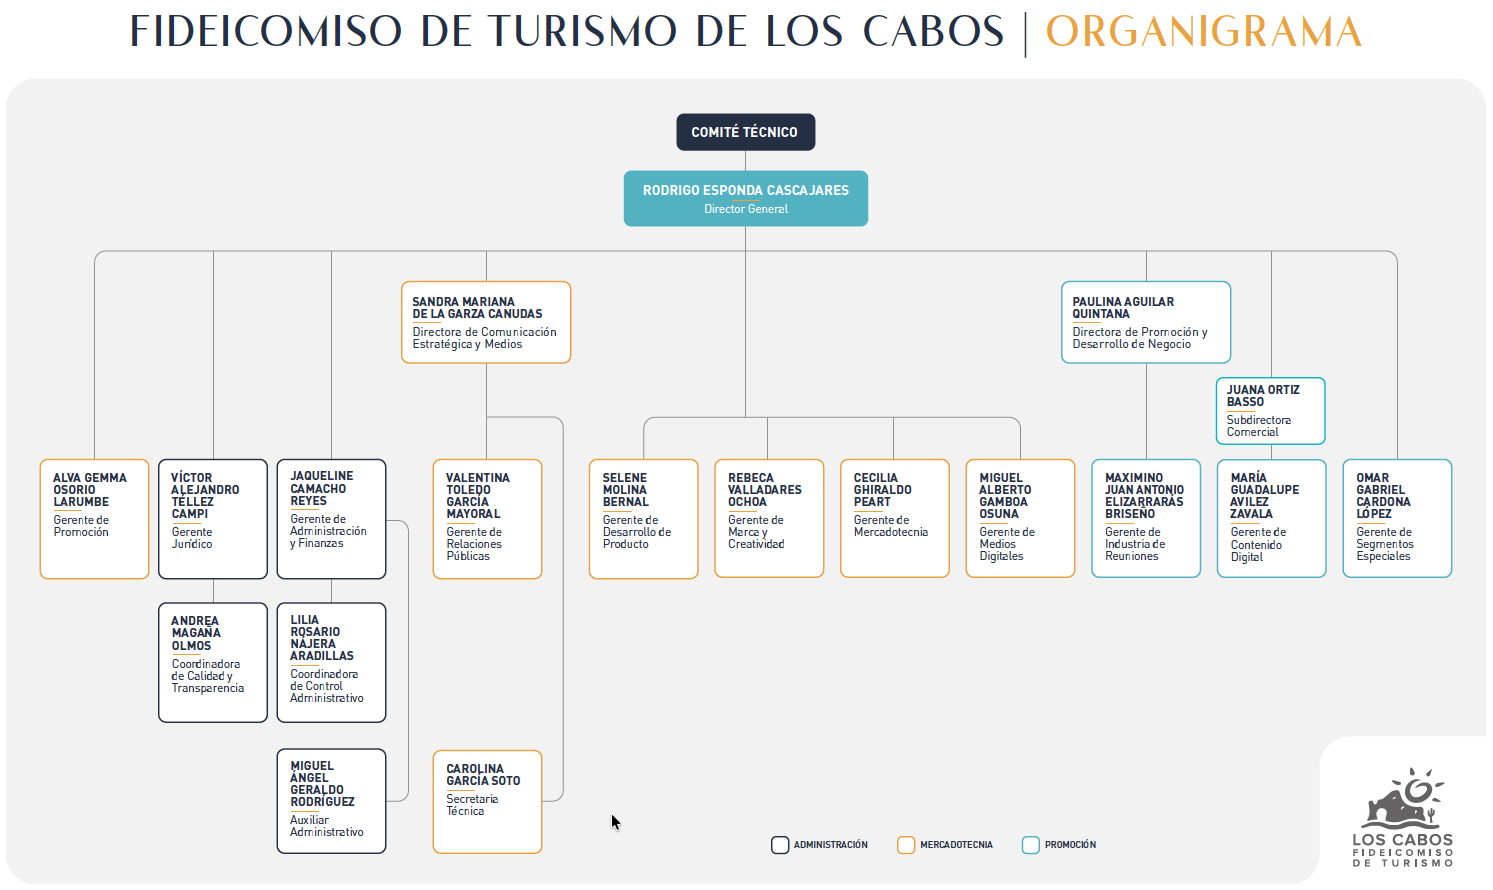Click the Administración legend color square

click(780, 845)
